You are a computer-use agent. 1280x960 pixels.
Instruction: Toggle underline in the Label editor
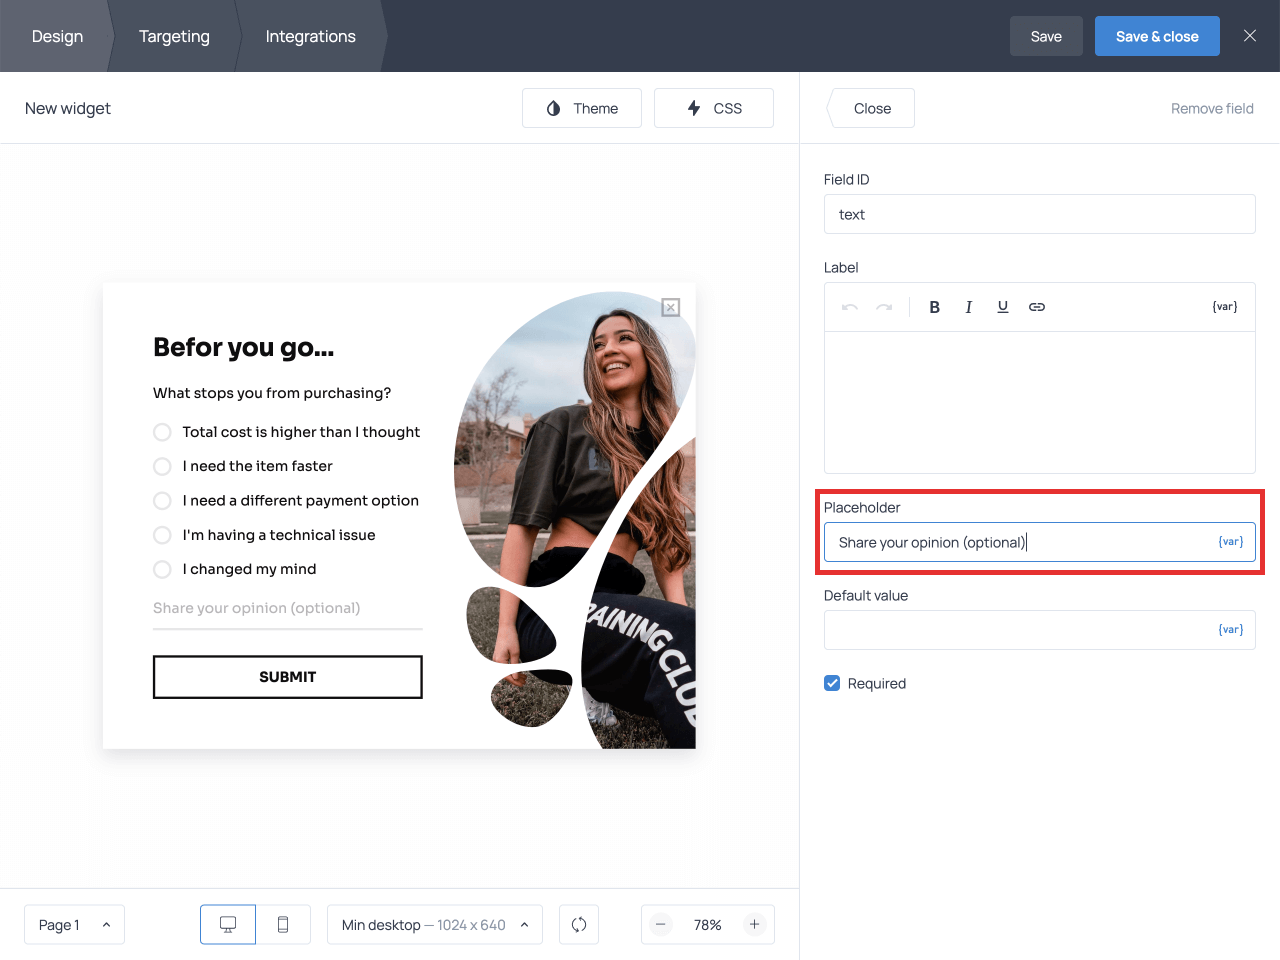(1002, 307)
